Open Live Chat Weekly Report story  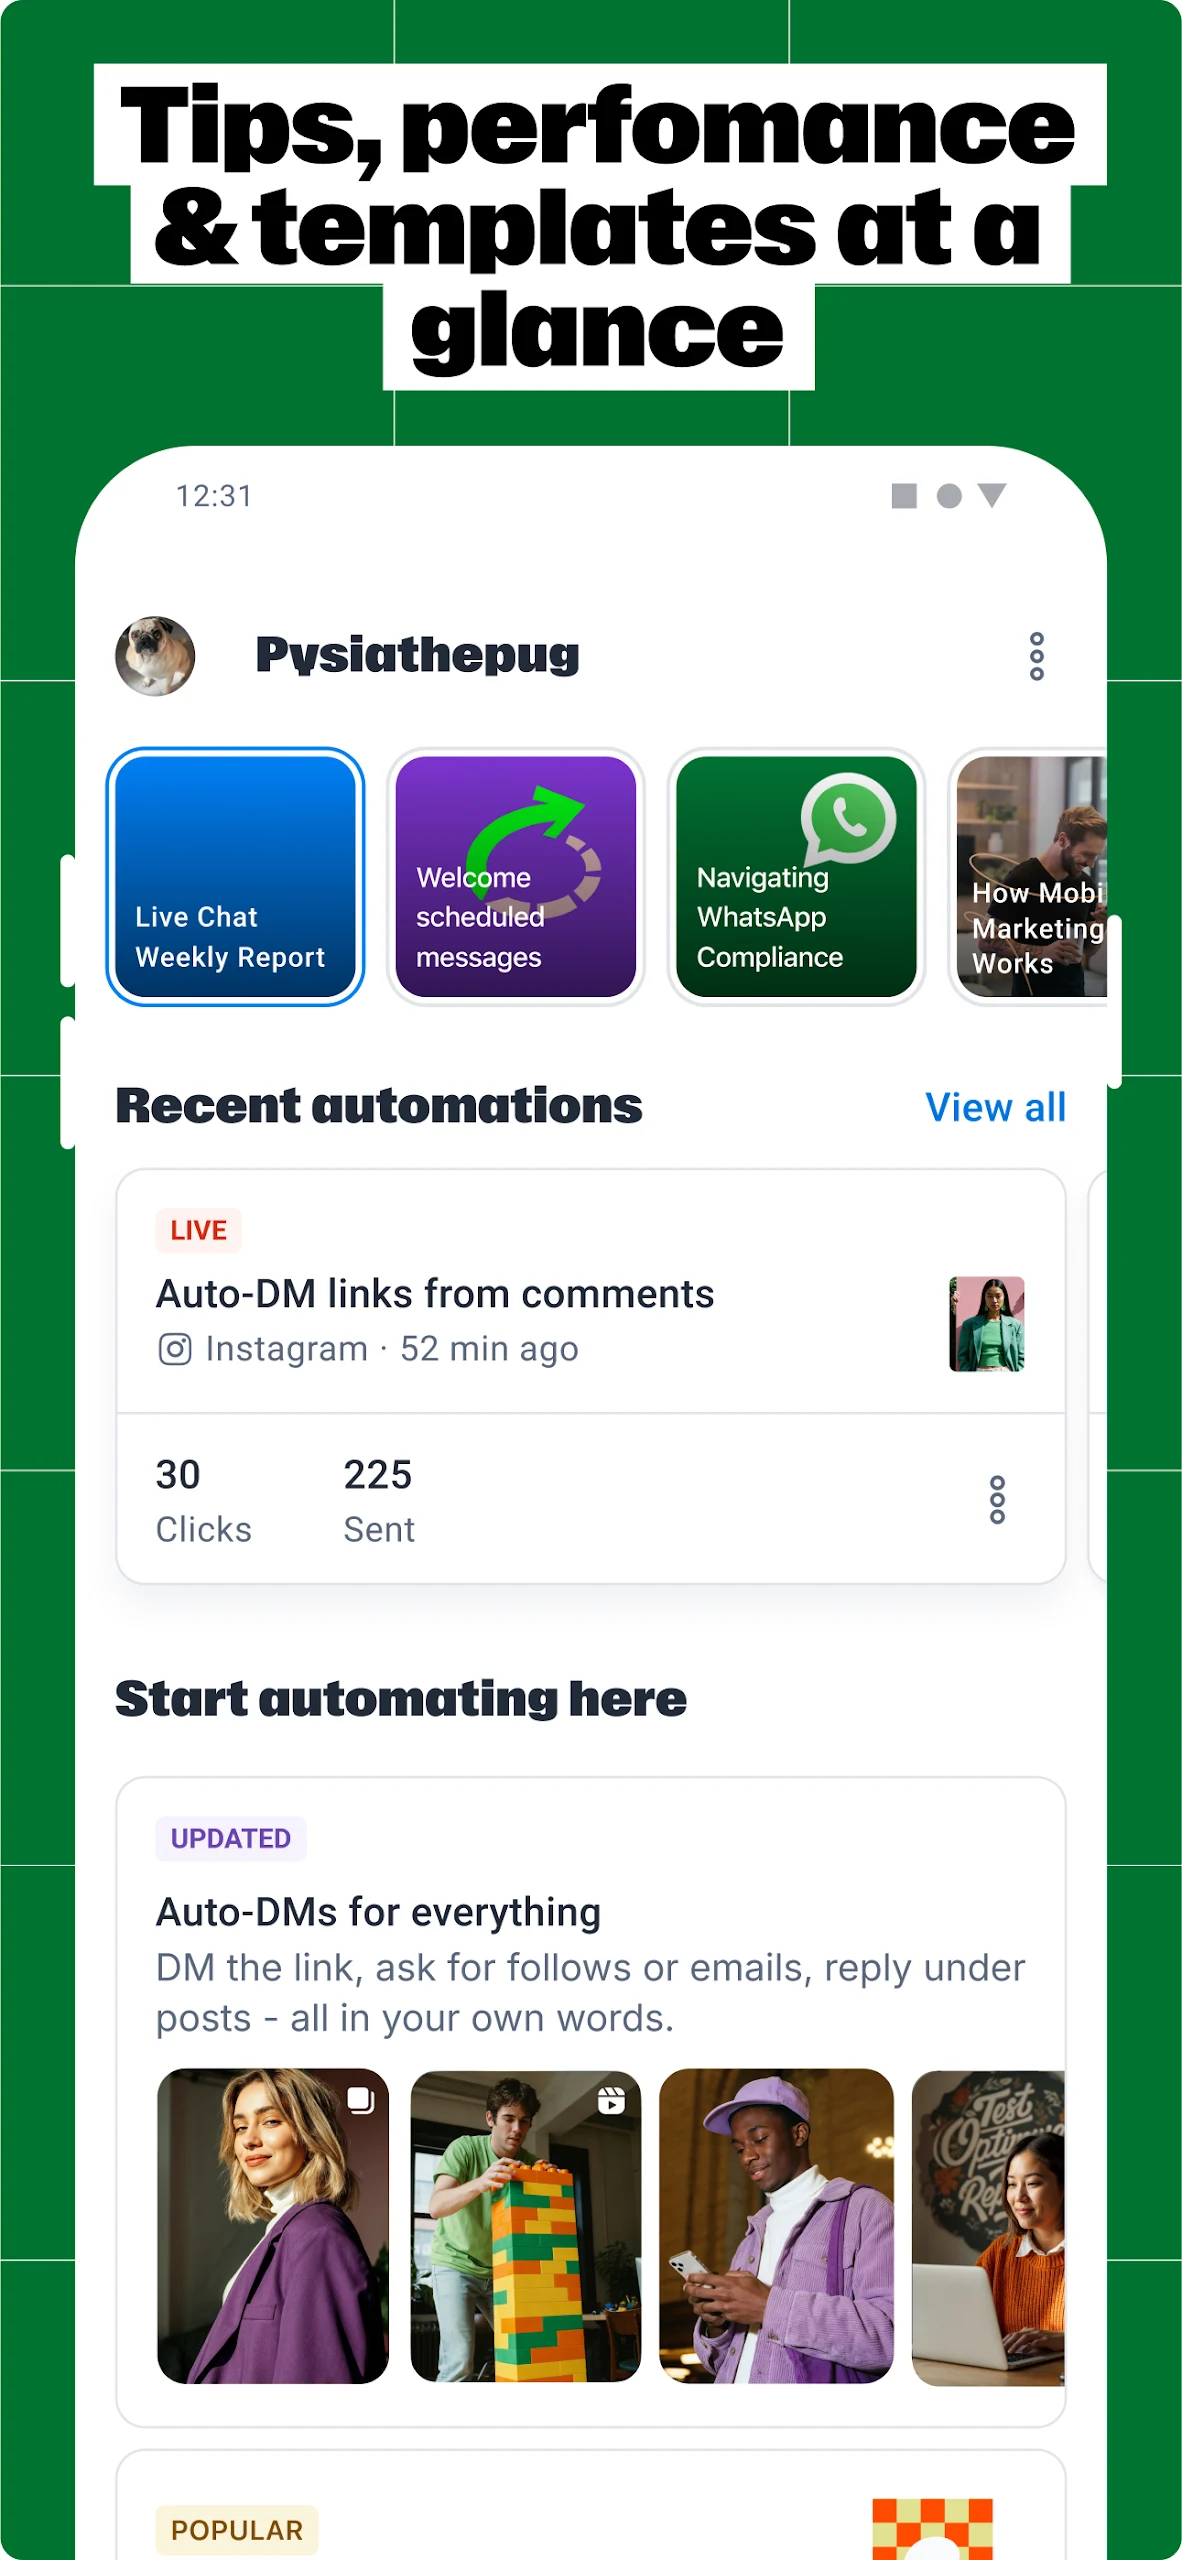pyautogui.click(x=235, y=876)
